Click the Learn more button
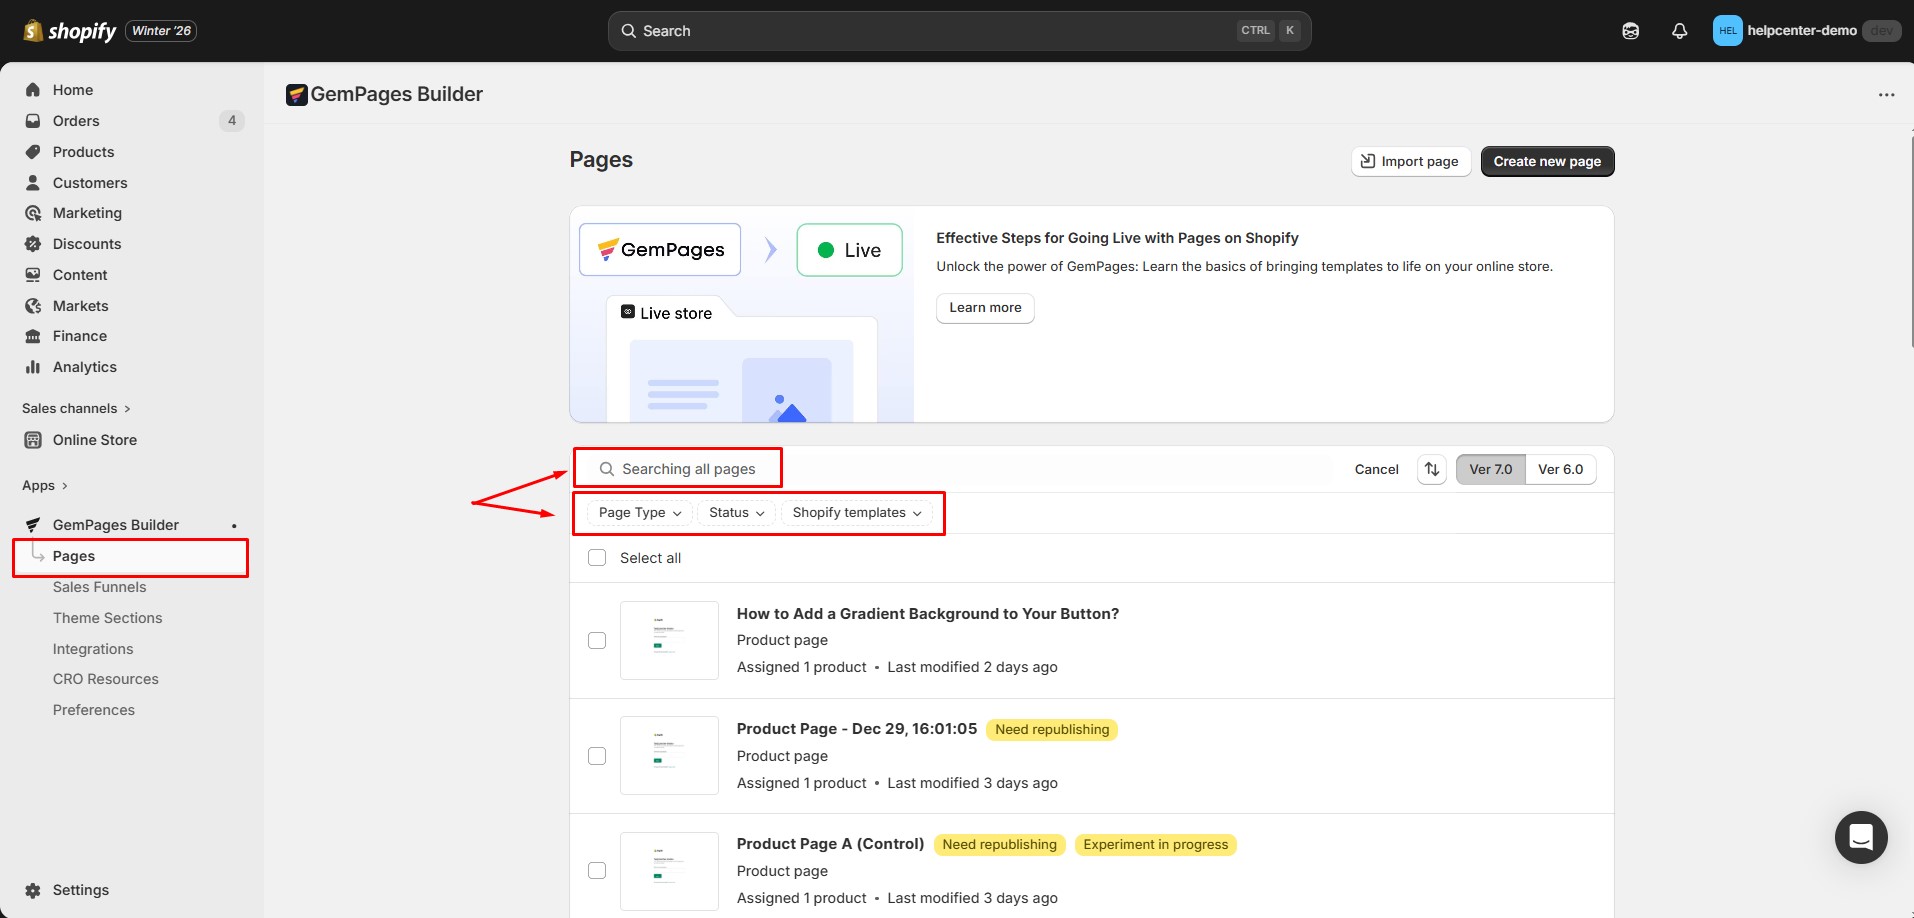Screen dimensions: 1914x918 tap(984, 308)
